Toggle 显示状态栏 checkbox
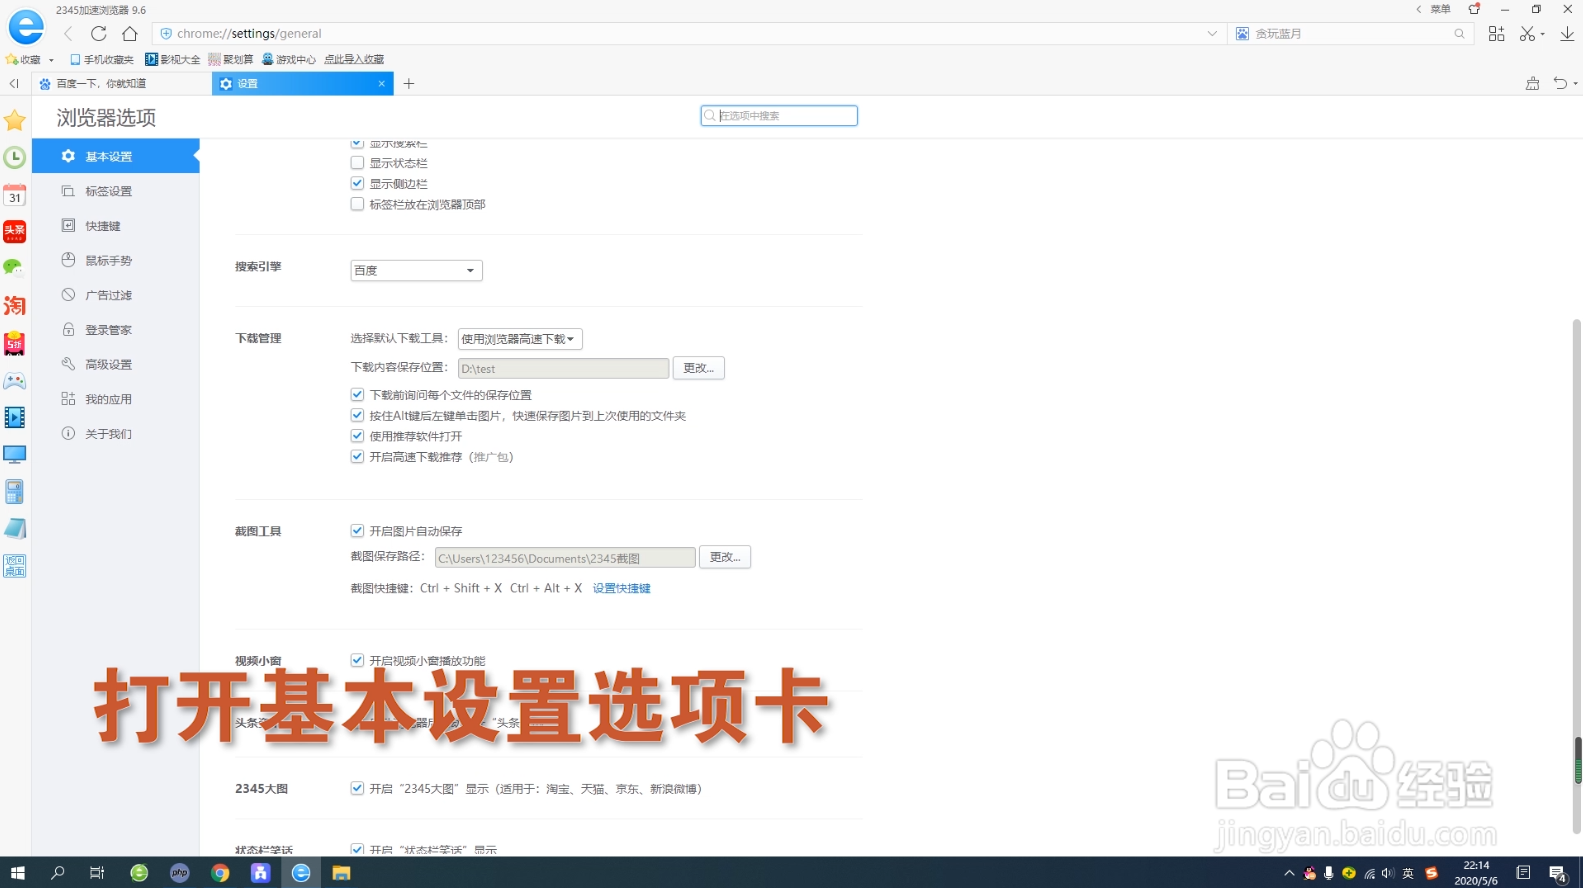The width and height of the screenshot is (1583, 888). pyautogui.click(x=357, y=163)
